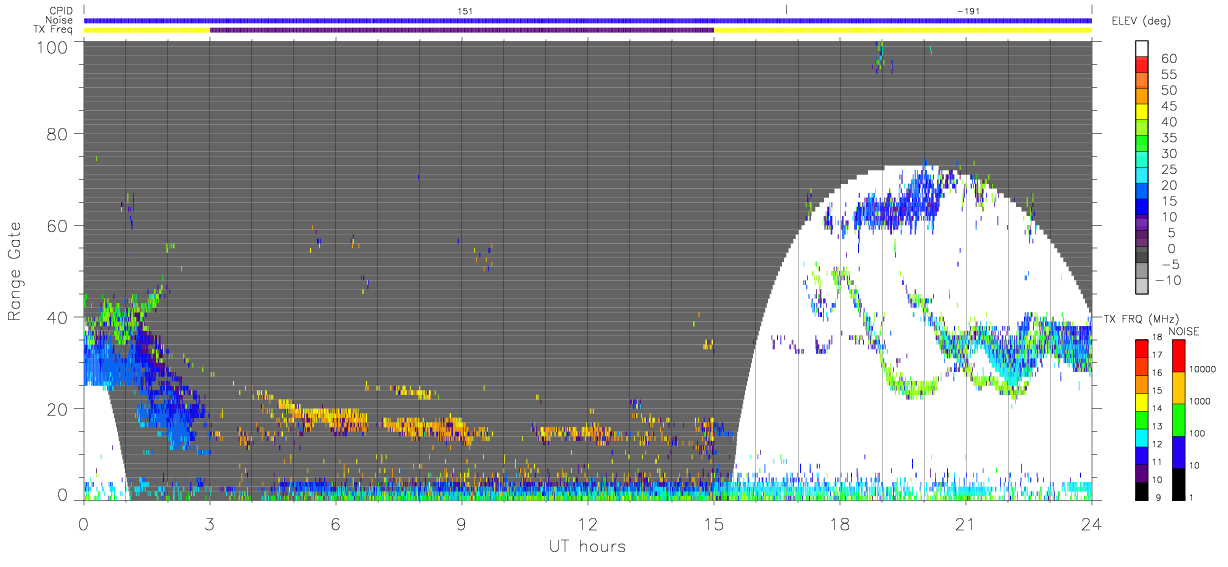Click the purple segment of TX Freq bar
Viewport: 1228px width, 567px height.
462,30
